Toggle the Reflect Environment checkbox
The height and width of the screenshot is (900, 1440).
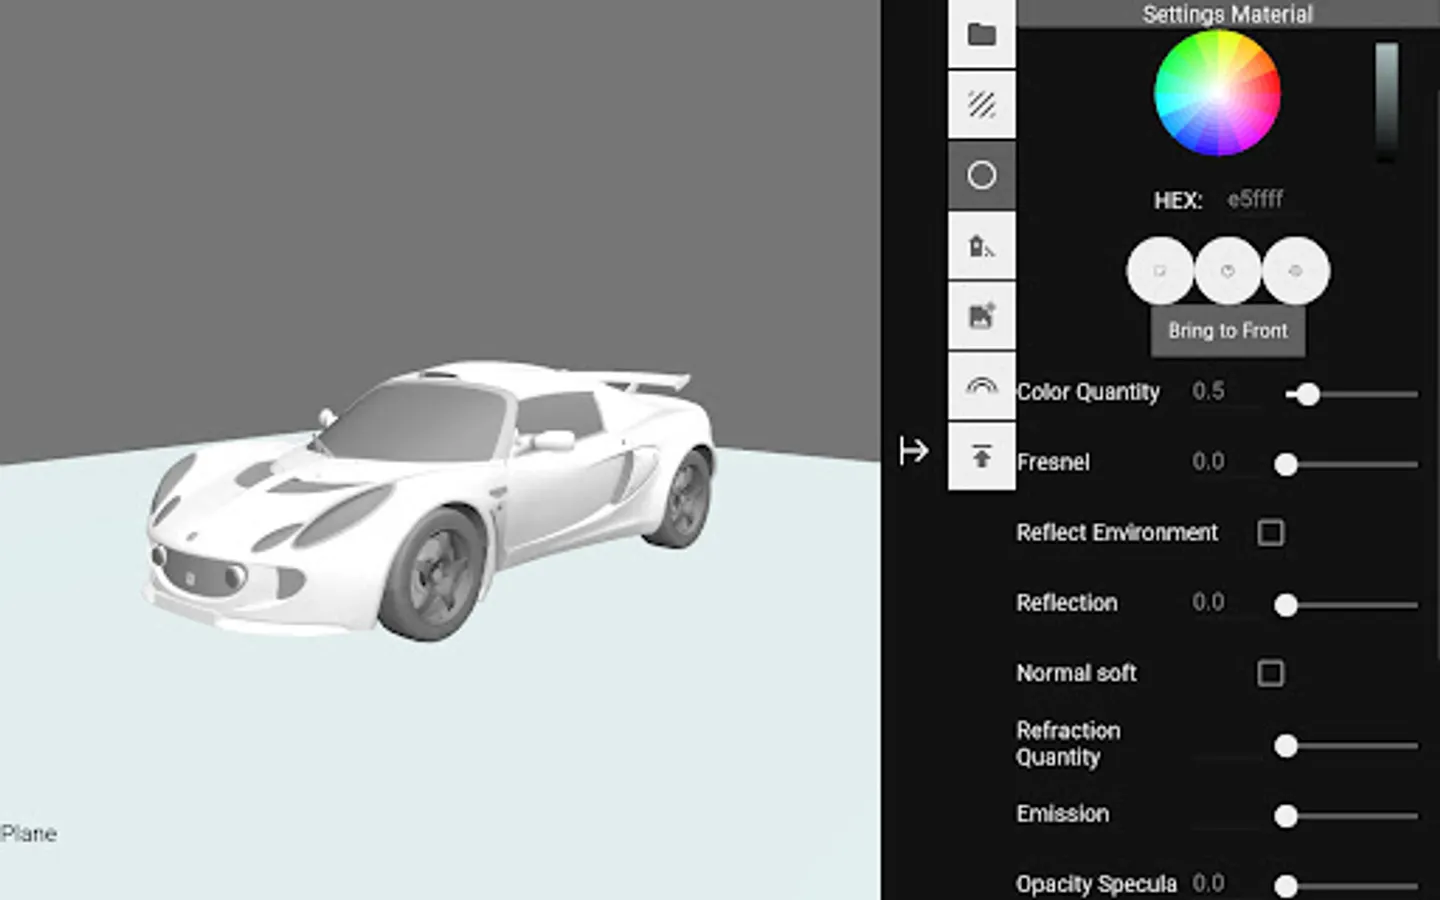pyautogui.click(x=1271, y=532)
